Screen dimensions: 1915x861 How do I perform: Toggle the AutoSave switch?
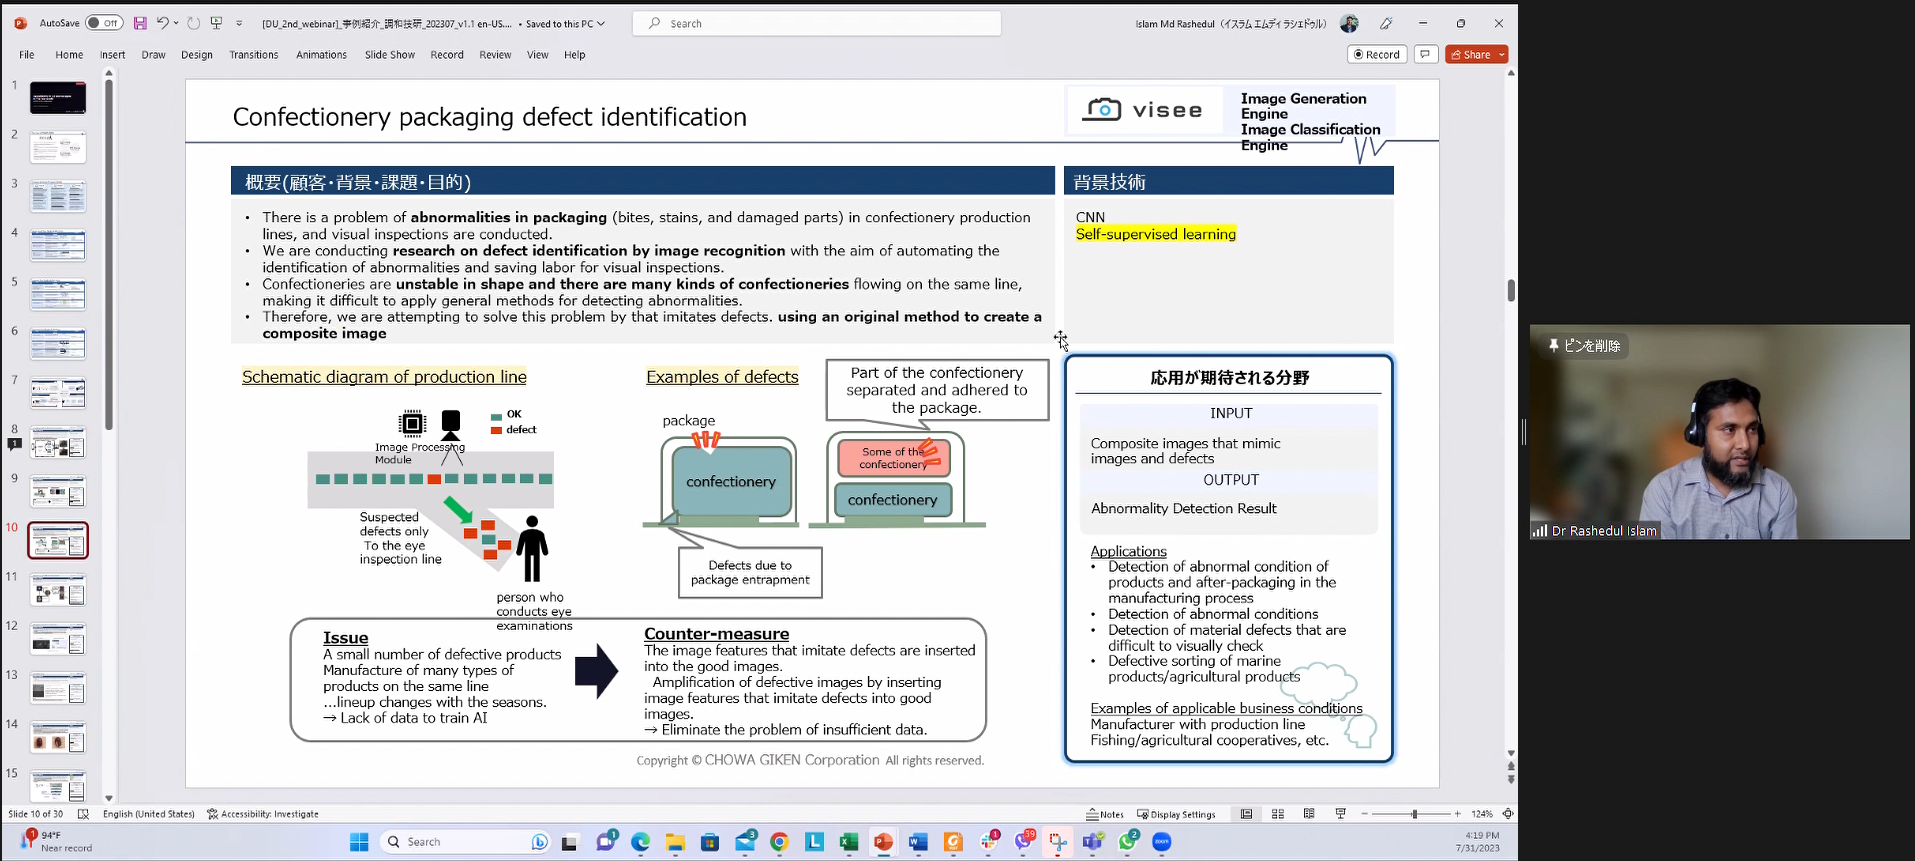104,23
